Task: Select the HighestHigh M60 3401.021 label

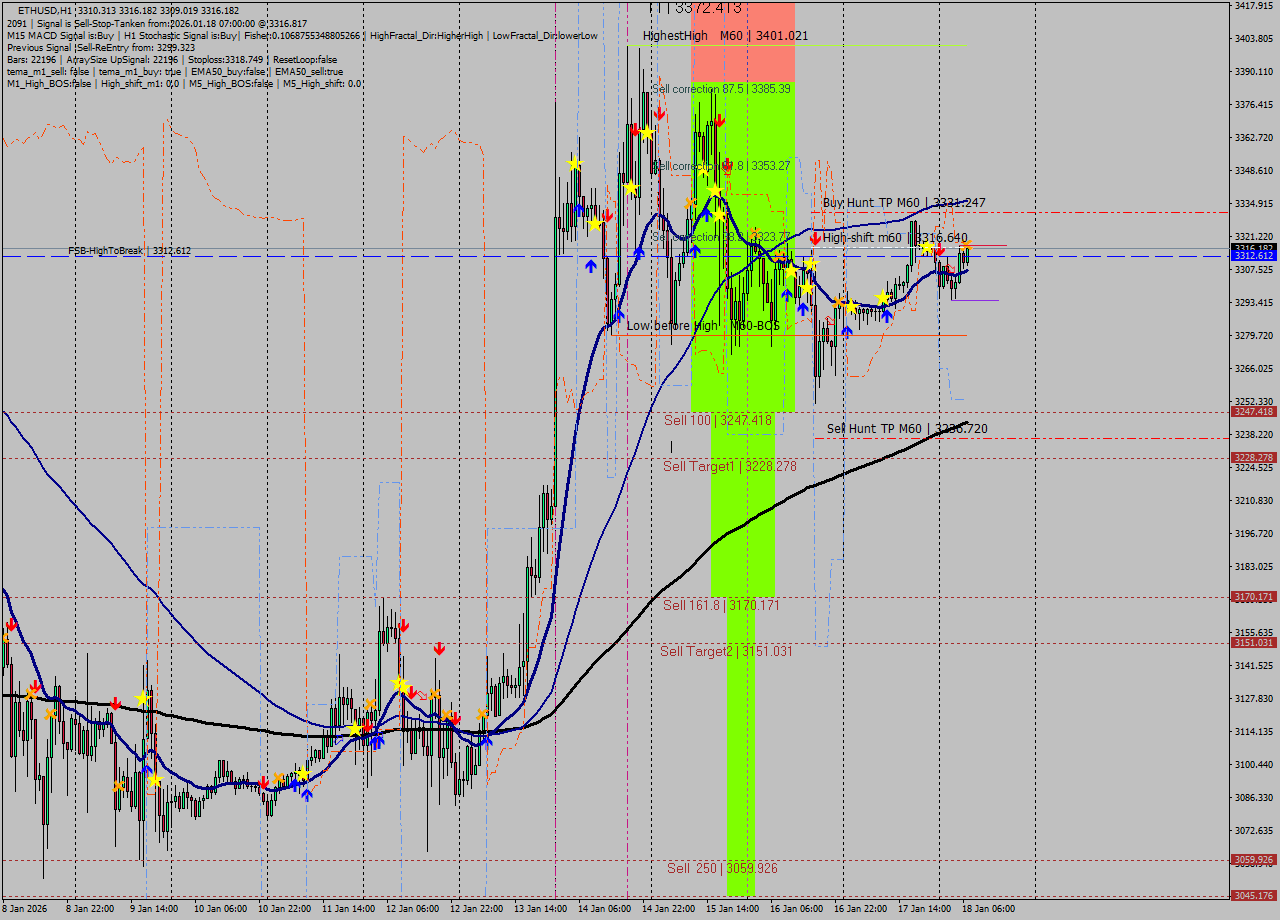Action: (725, 36)
